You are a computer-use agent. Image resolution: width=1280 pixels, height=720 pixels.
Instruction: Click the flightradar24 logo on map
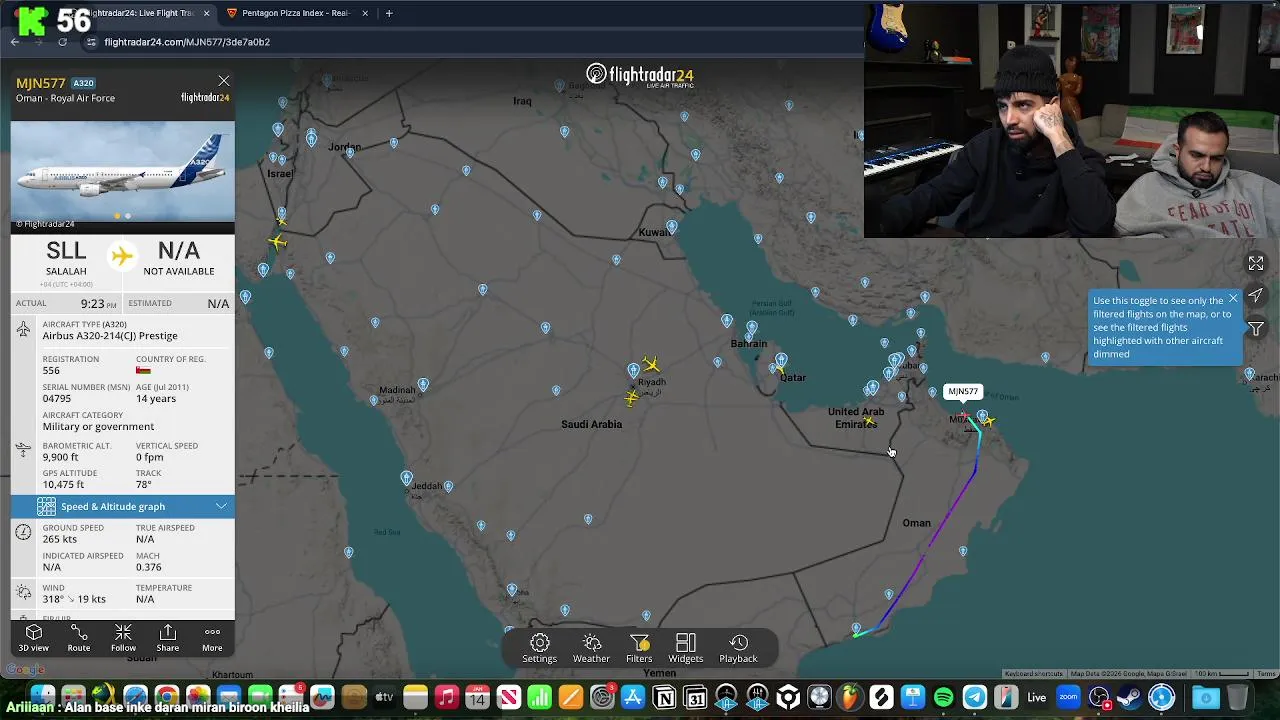coord(640,76)
